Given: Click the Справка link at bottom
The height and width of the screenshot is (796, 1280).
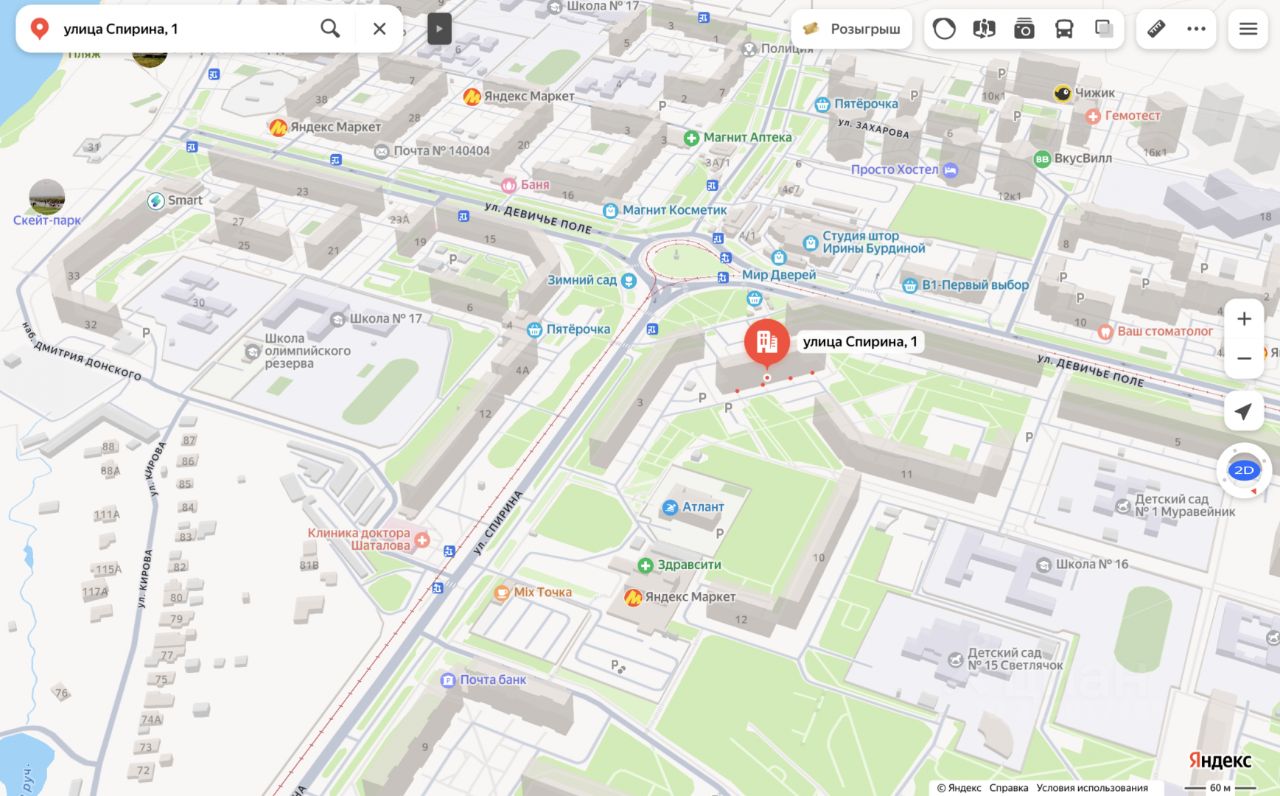Looking at the screenshot, I should (x=1008, y=788).
